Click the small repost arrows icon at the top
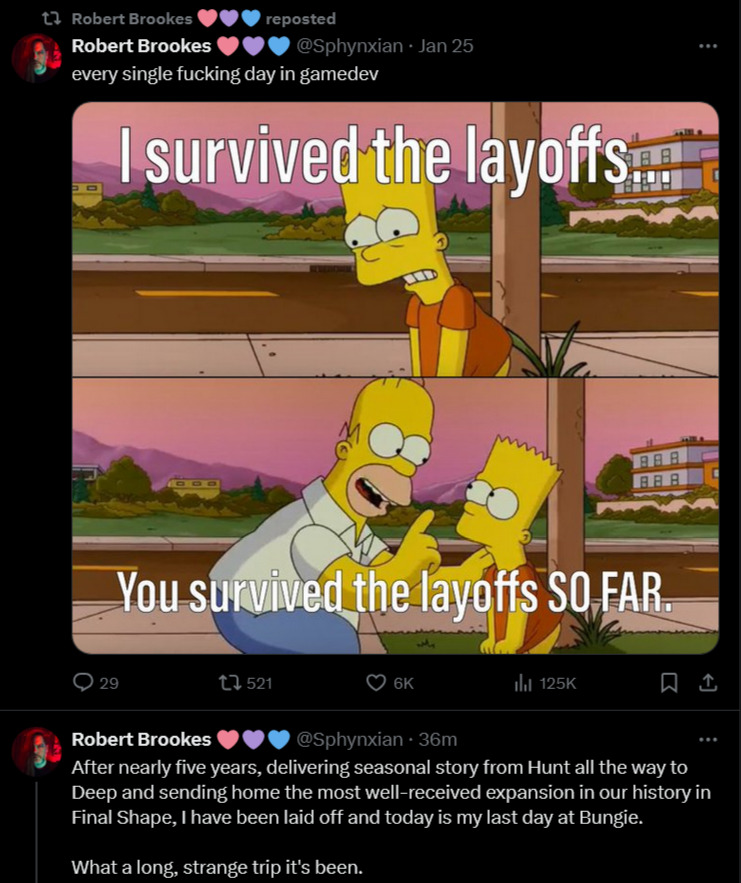The width and height of the screenshot is (741, 883). point(52,19)
